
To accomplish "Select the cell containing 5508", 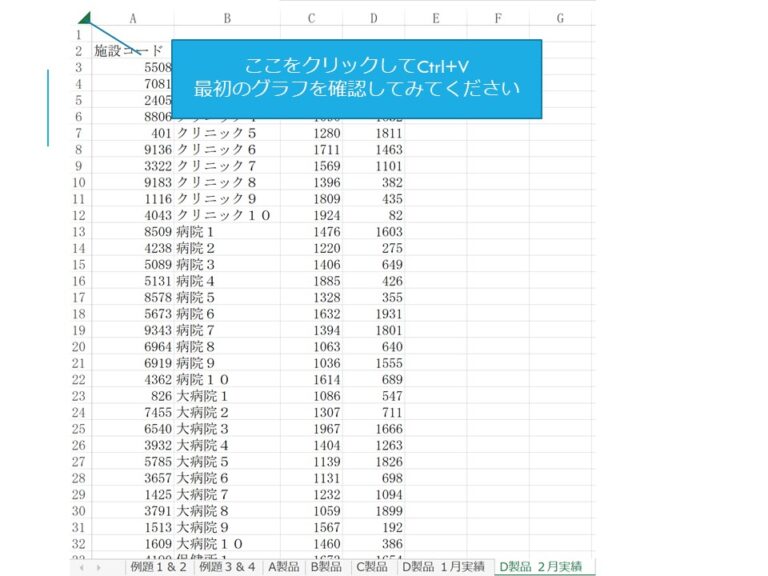I will pos(133,68).
